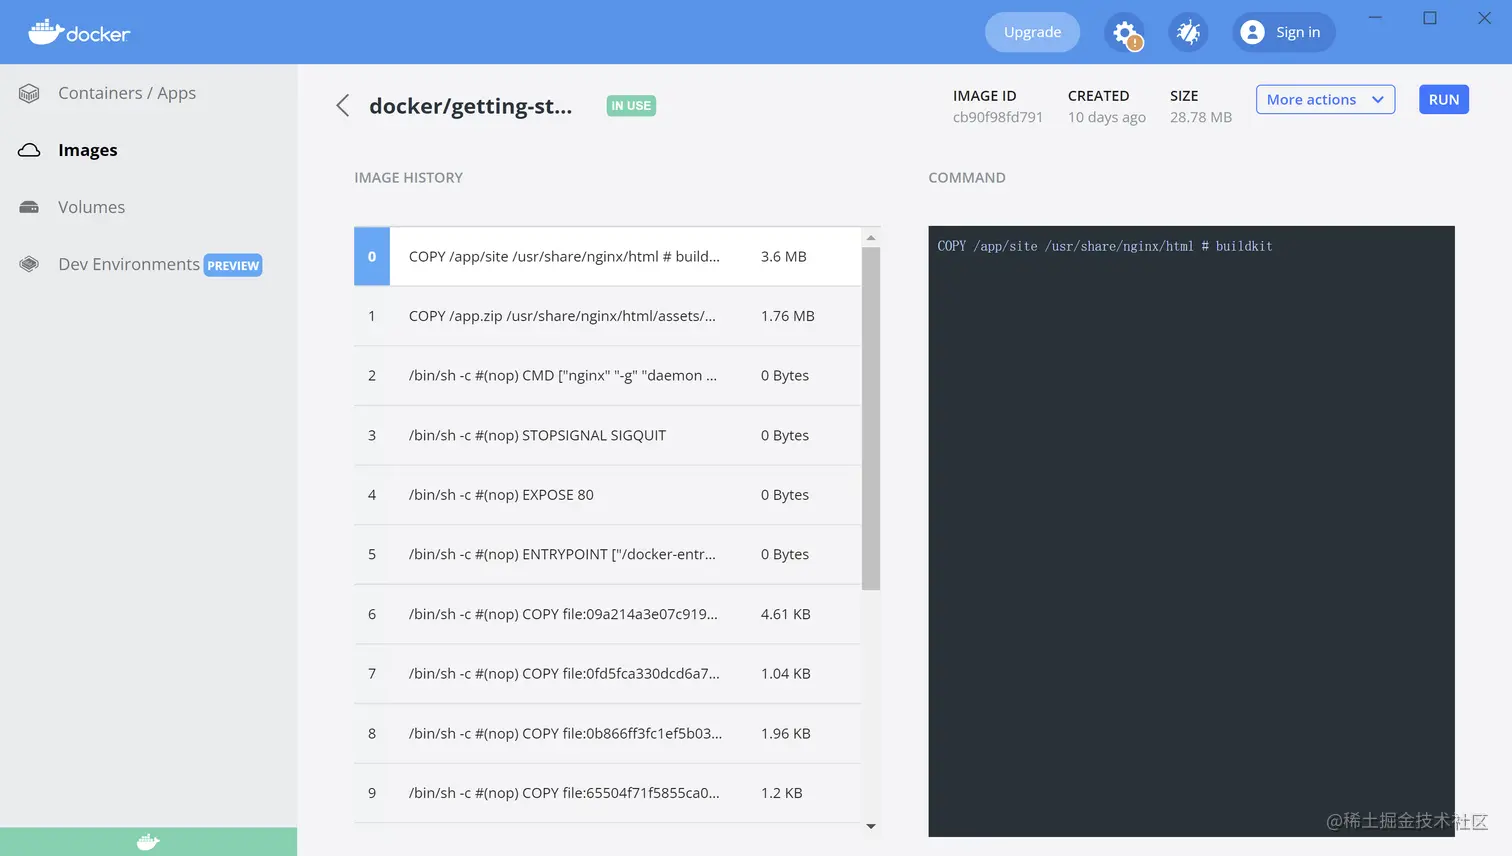
Task: Open the Images section
Action: [88, 150]
